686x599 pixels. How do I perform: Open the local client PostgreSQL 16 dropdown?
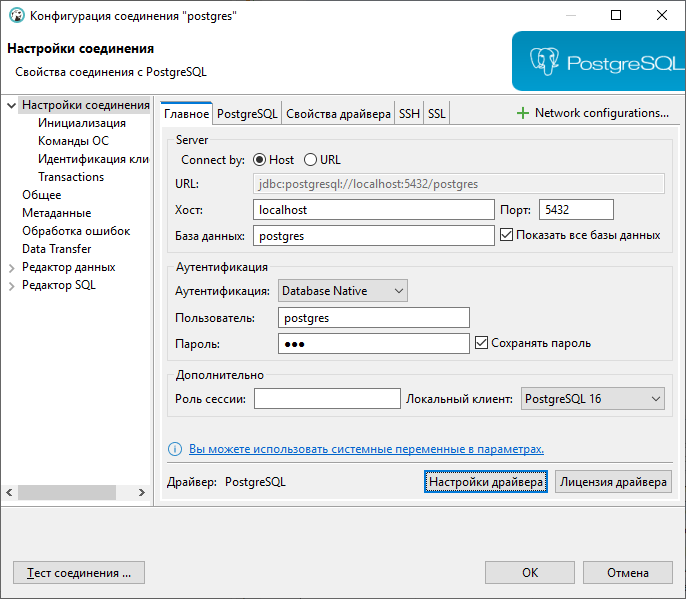pyautogui.click(x=593, y=399)
